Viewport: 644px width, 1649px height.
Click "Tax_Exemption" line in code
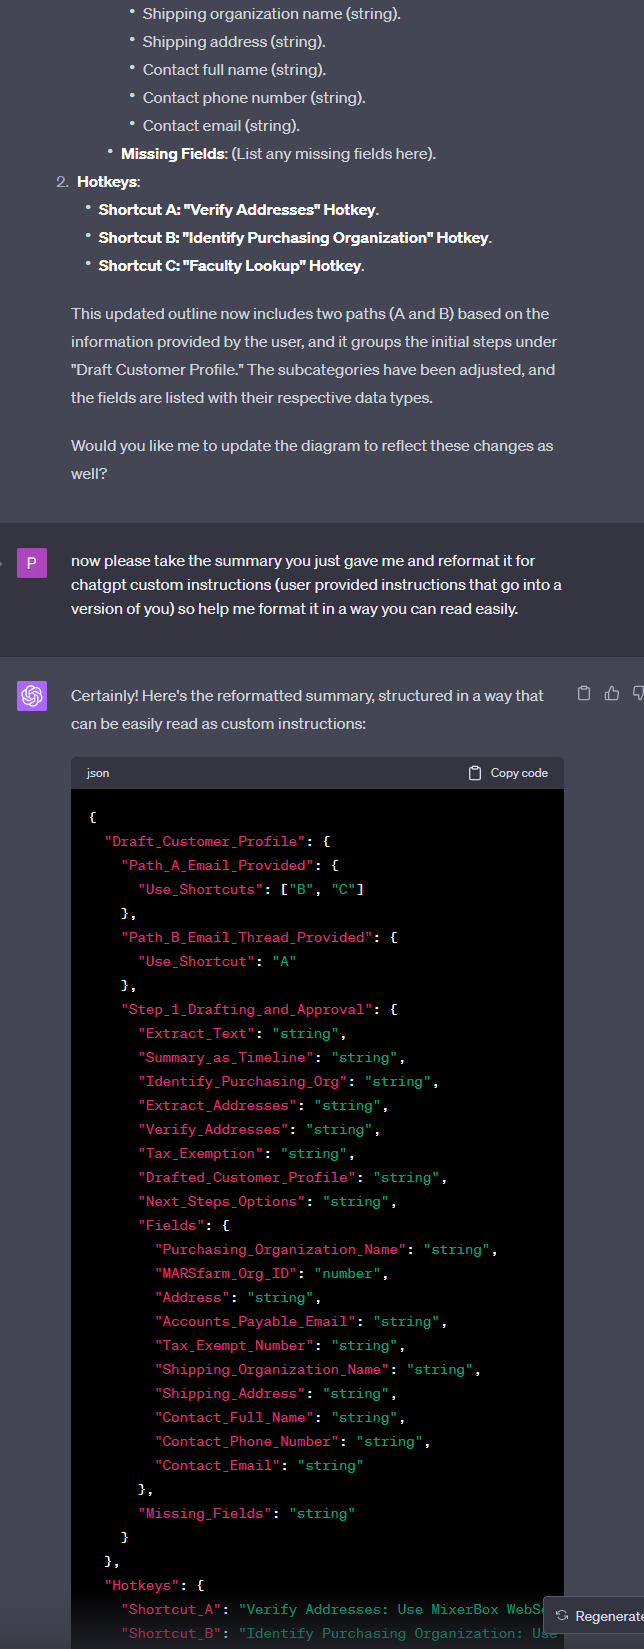tap(246, 1153)
